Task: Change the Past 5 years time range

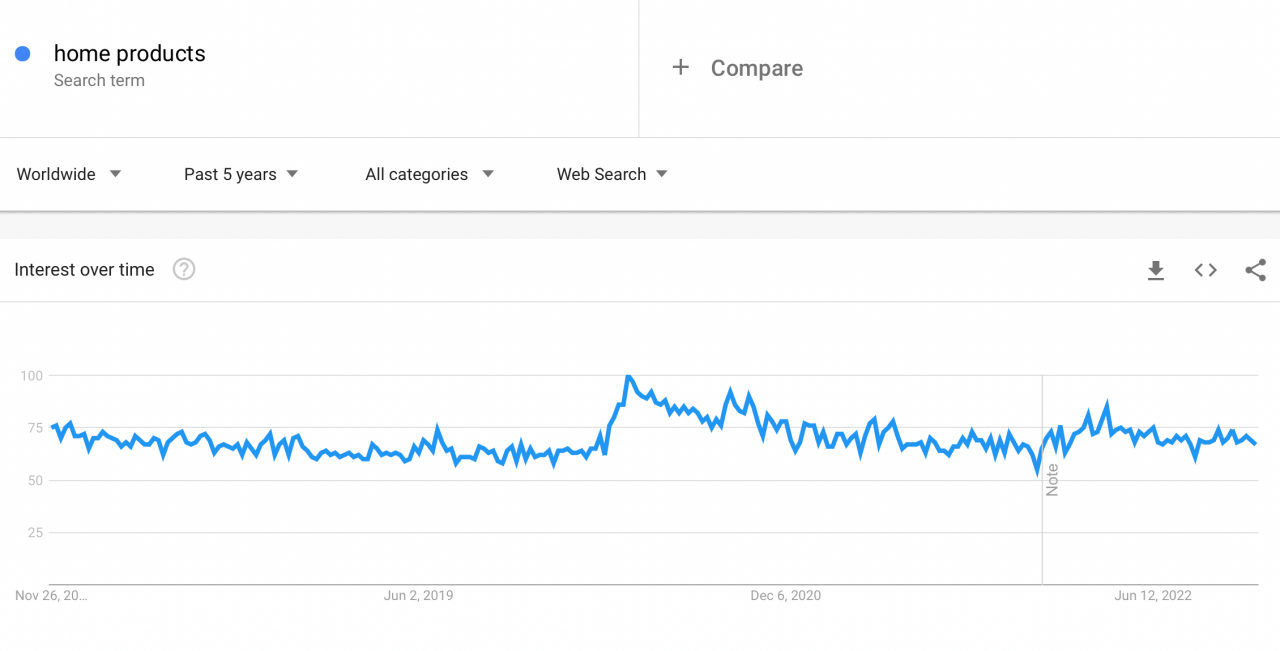Action: coord(240,174)
